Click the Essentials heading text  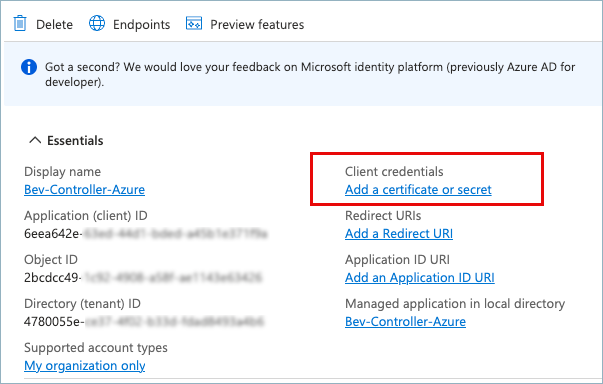click(x=75, y=141)
